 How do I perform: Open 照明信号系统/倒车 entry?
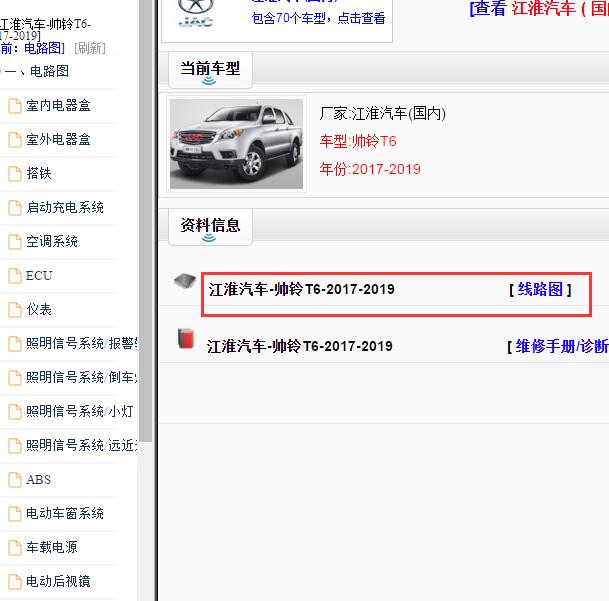pyautogui.click(x=82, y=378)
